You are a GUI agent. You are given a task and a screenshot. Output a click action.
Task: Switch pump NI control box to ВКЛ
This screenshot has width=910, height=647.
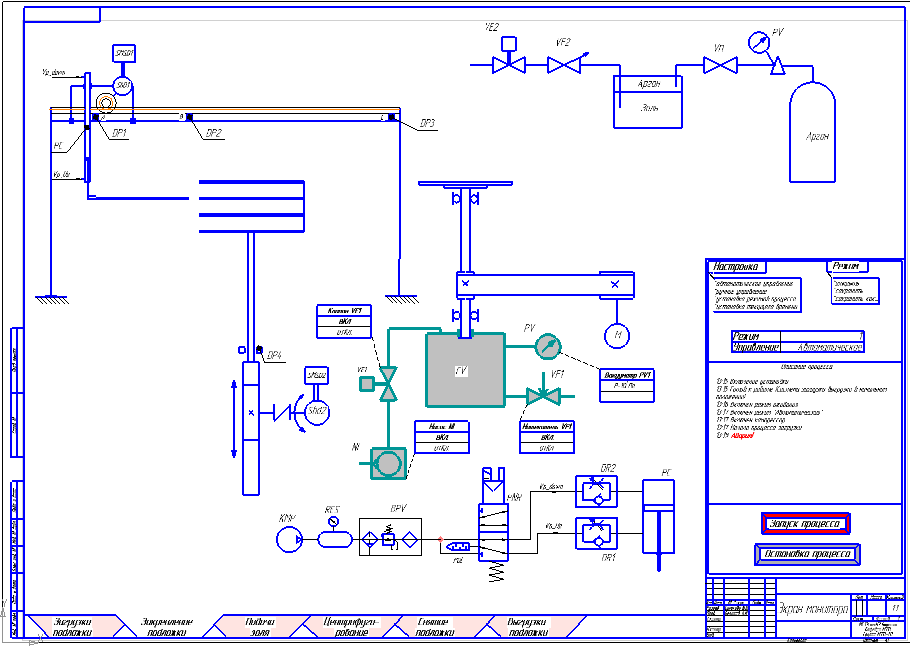[x=442, y=438]
